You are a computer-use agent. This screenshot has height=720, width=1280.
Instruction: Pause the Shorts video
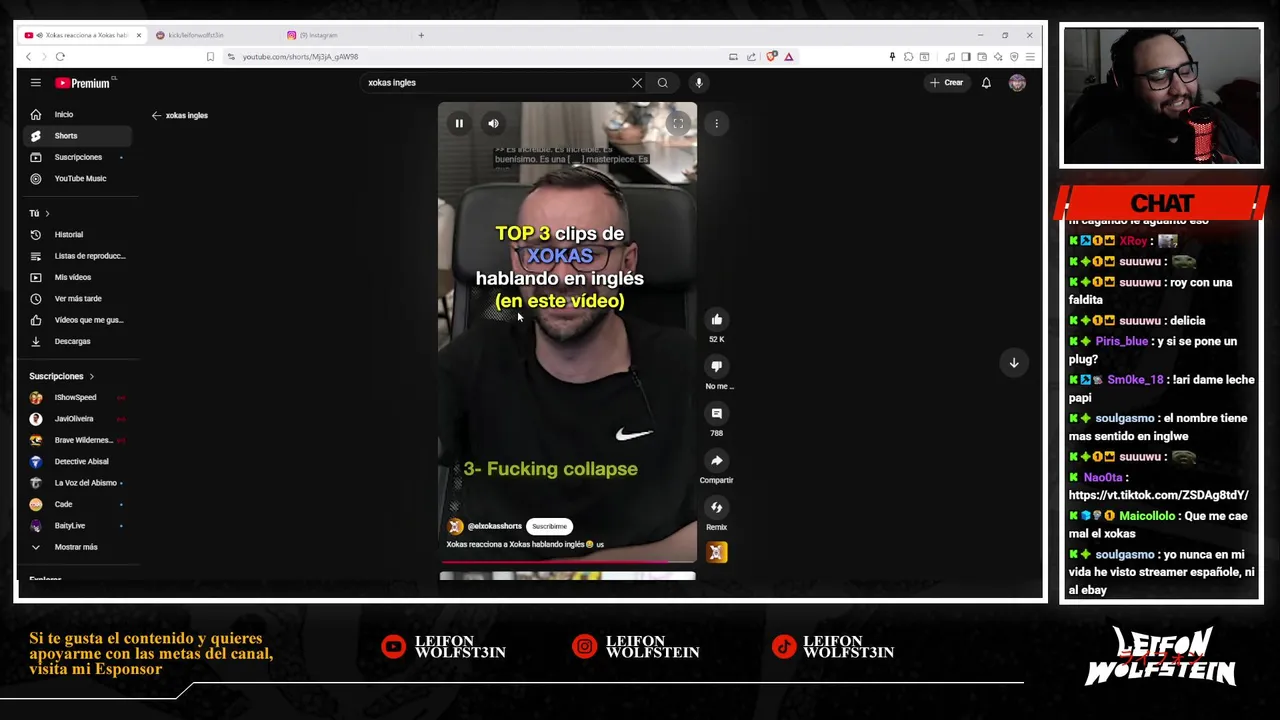[x=459, y=123]
